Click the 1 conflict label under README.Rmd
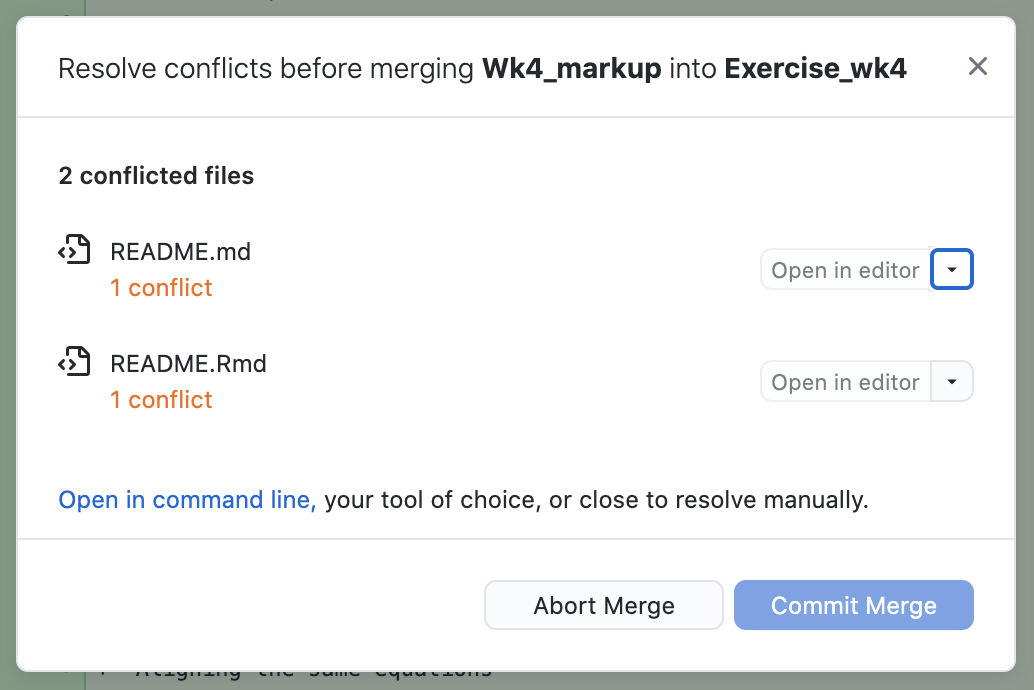Image resolution: width=1034 pixels, height=690 pixels. click(x=161, y=400)
